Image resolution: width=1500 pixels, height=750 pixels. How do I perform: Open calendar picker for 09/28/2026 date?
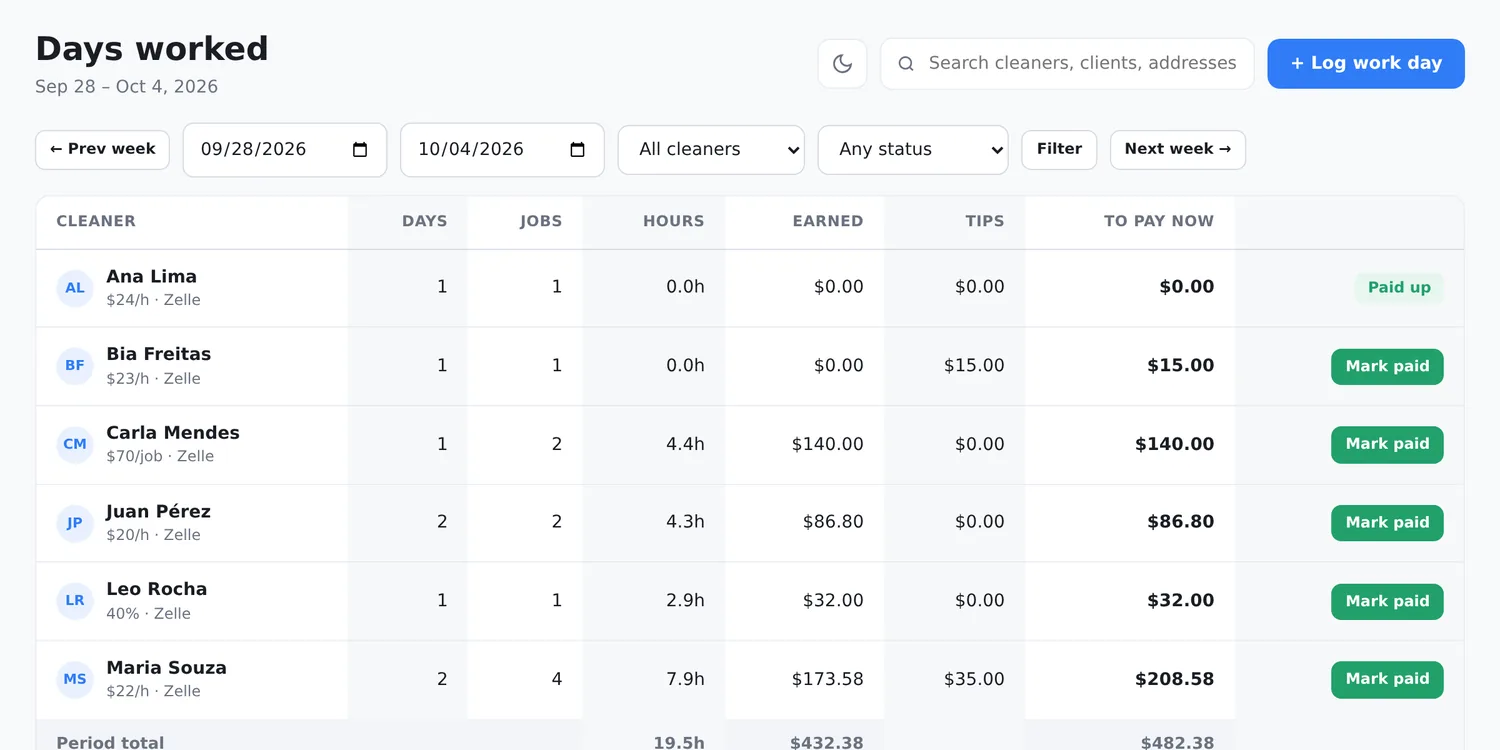[361, 150]
